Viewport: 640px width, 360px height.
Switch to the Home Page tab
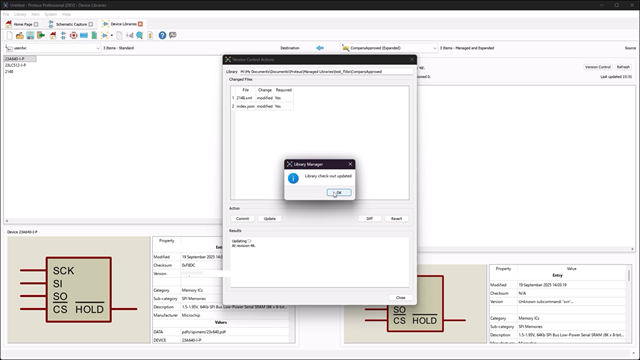23,24
